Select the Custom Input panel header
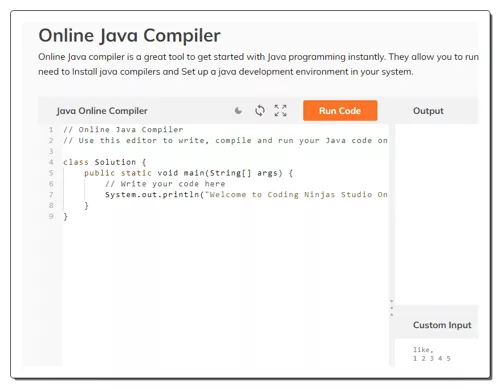 click(x=442, y=325)
